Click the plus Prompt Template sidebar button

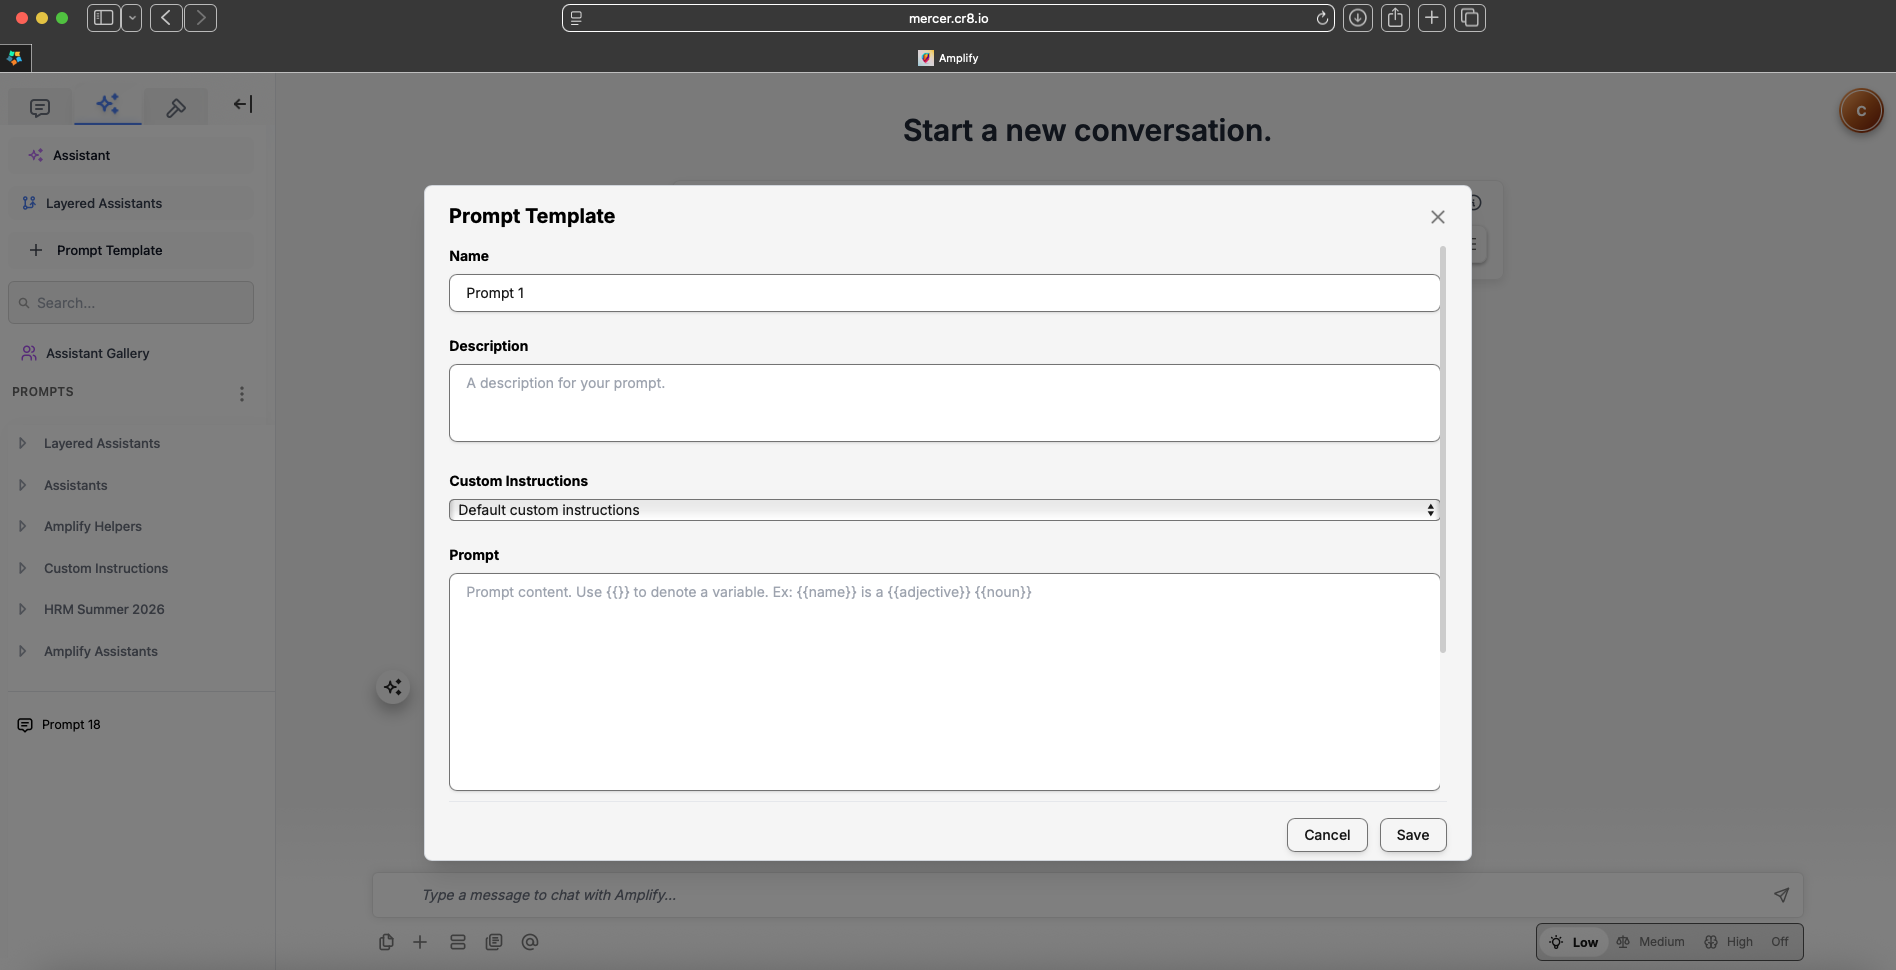coord(131,250)
